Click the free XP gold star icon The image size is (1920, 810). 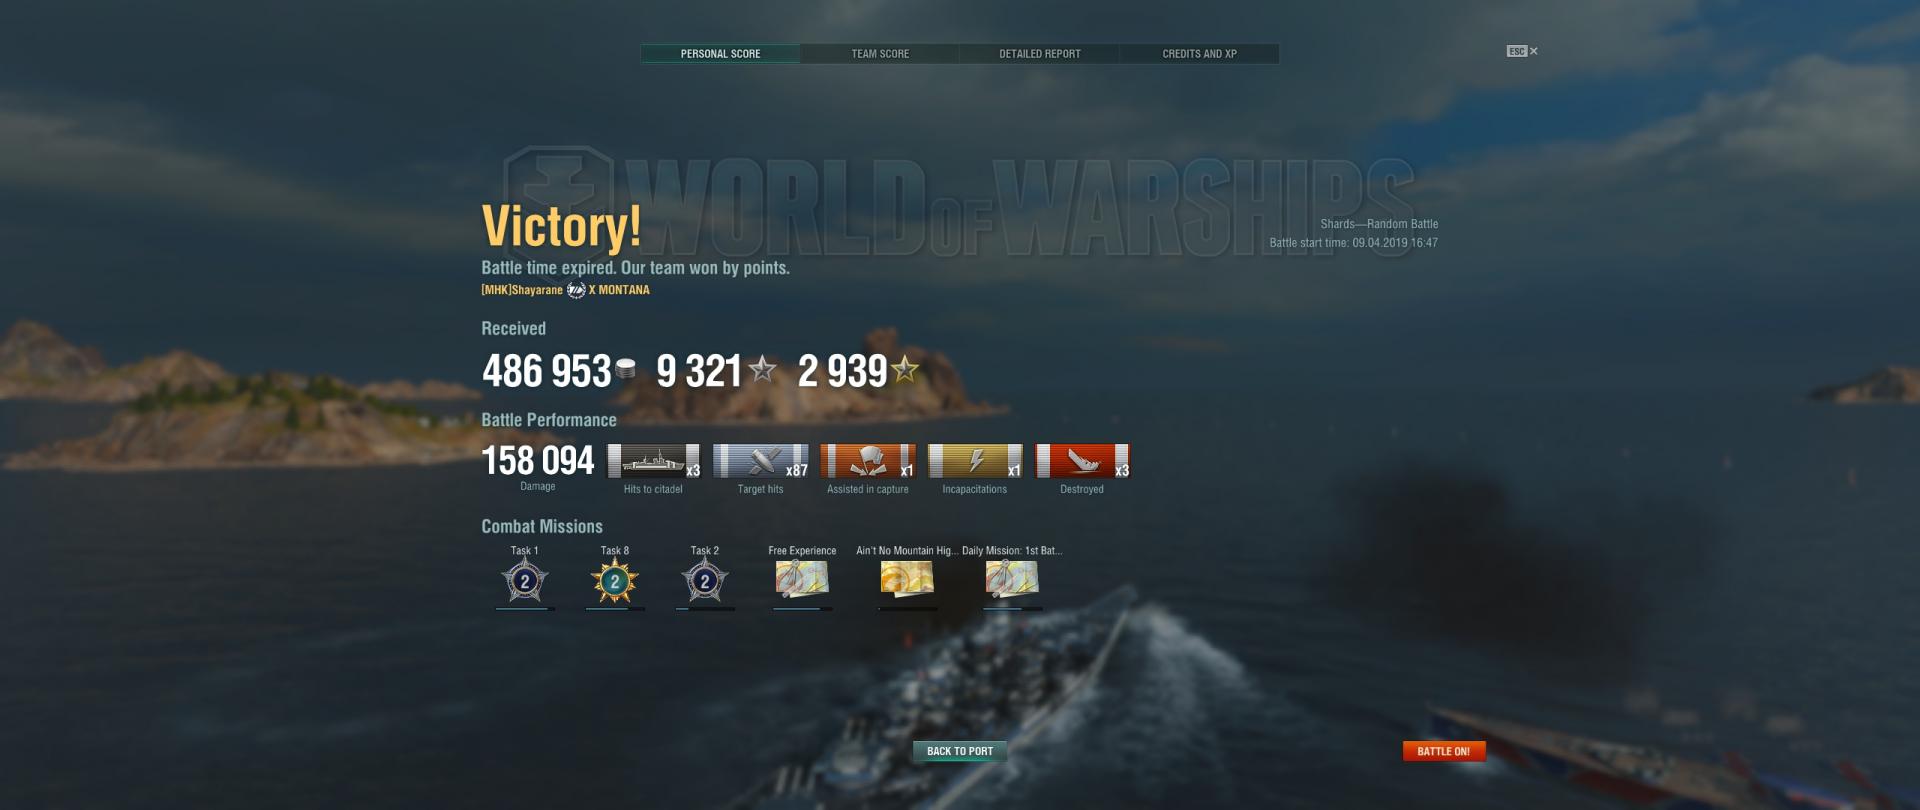click(x=905, y=370)
